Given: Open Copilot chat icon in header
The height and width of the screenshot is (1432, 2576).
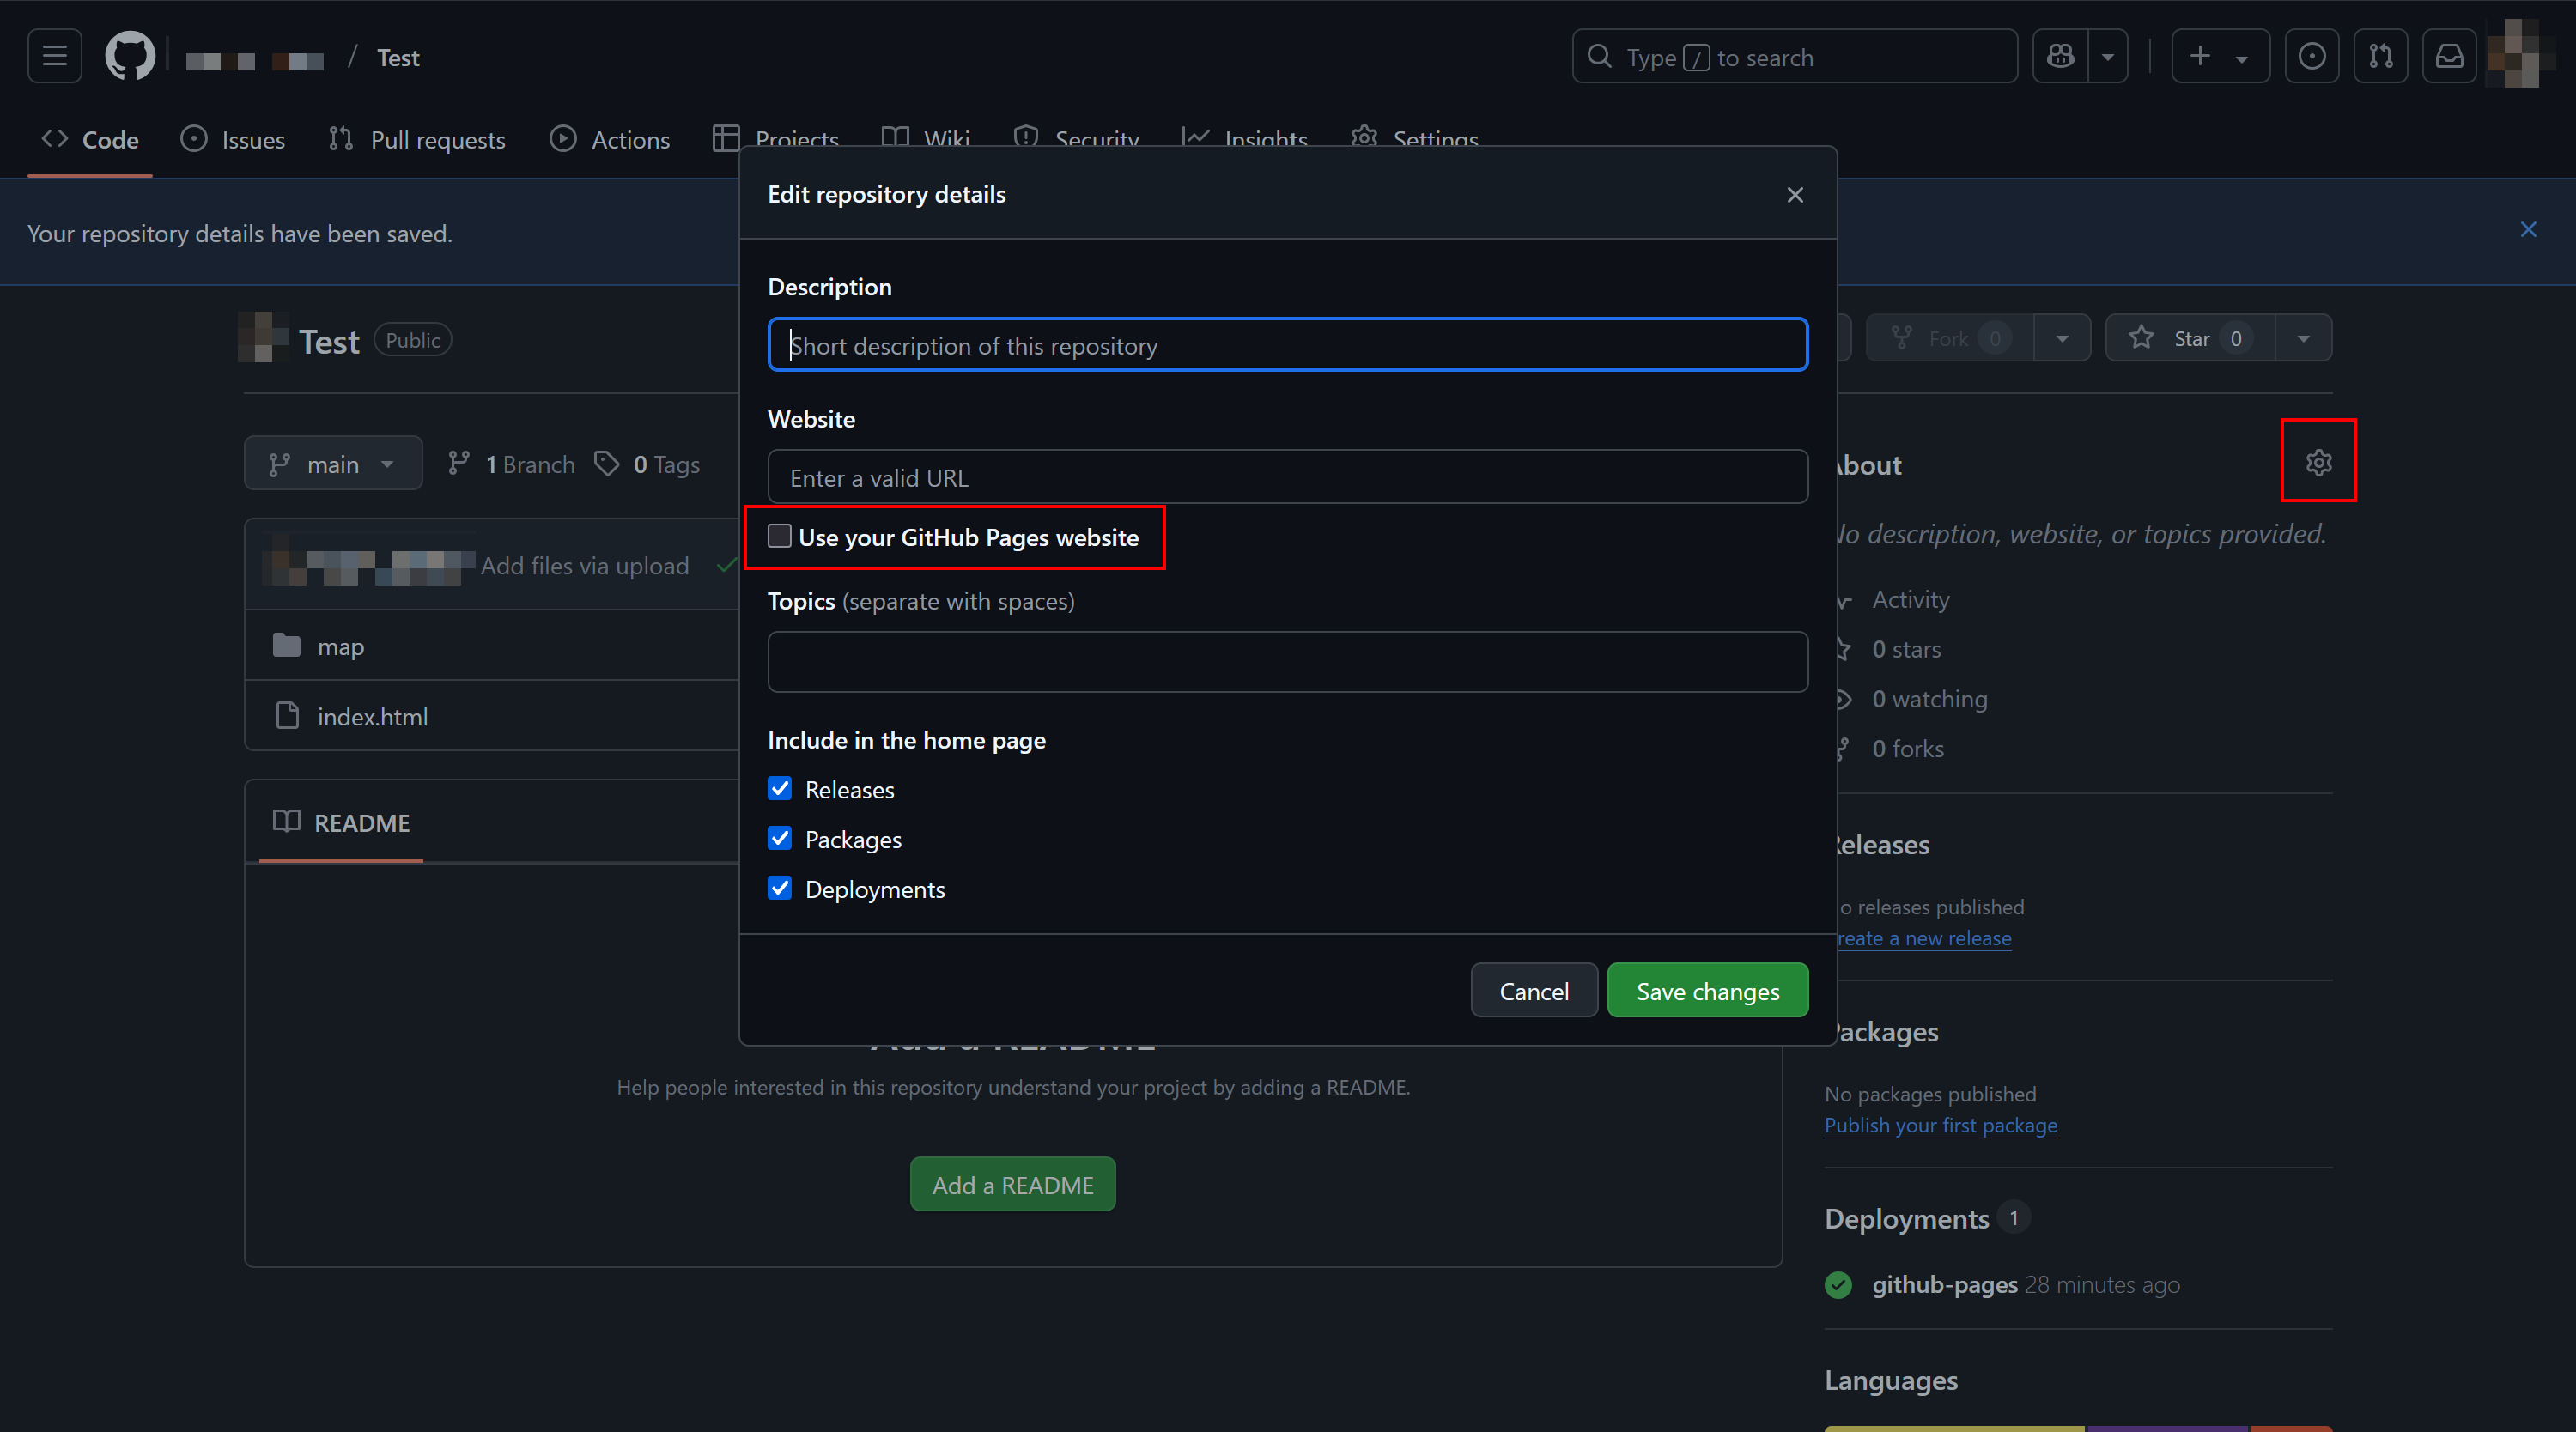Looking at the screenshot, I should [x=2060, y=56].
